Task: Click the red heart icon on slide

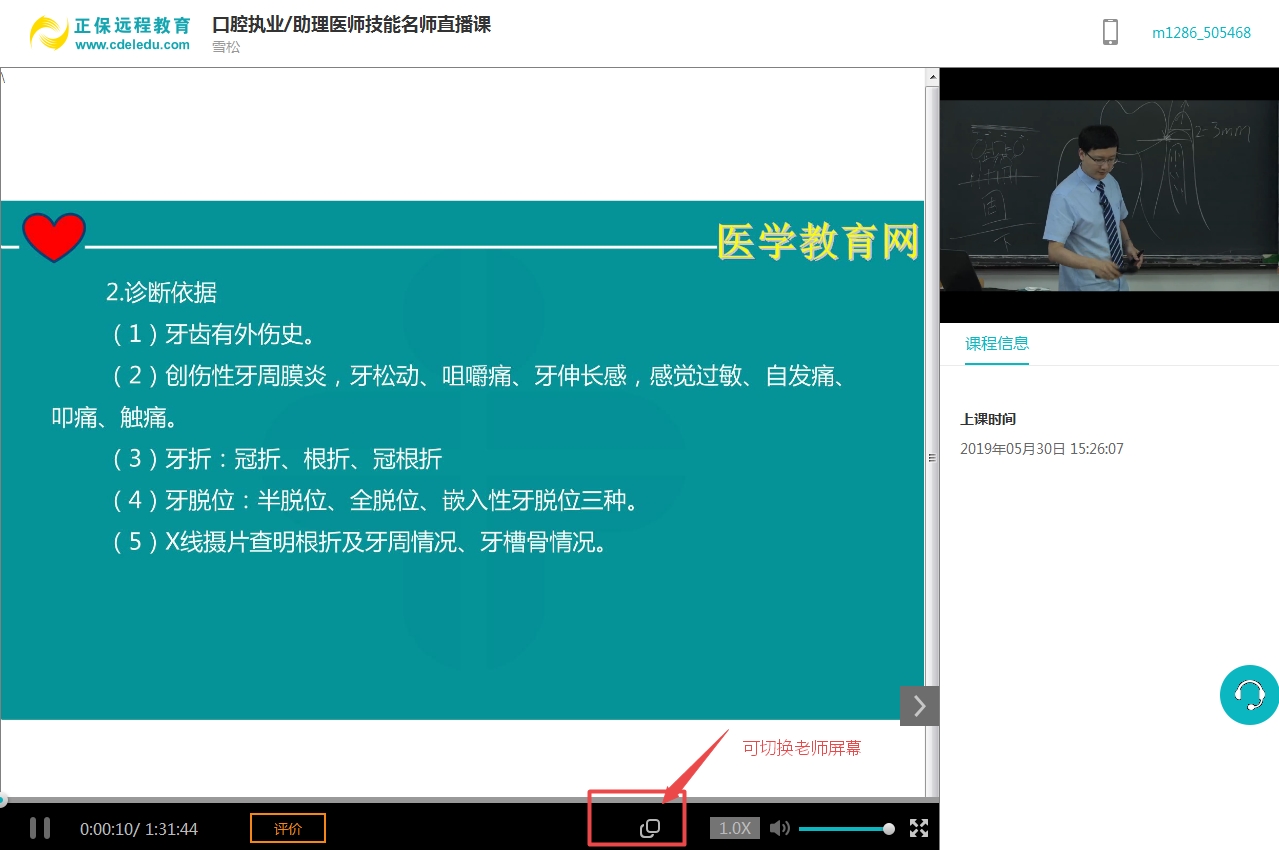Action: (x=54, y=238)
